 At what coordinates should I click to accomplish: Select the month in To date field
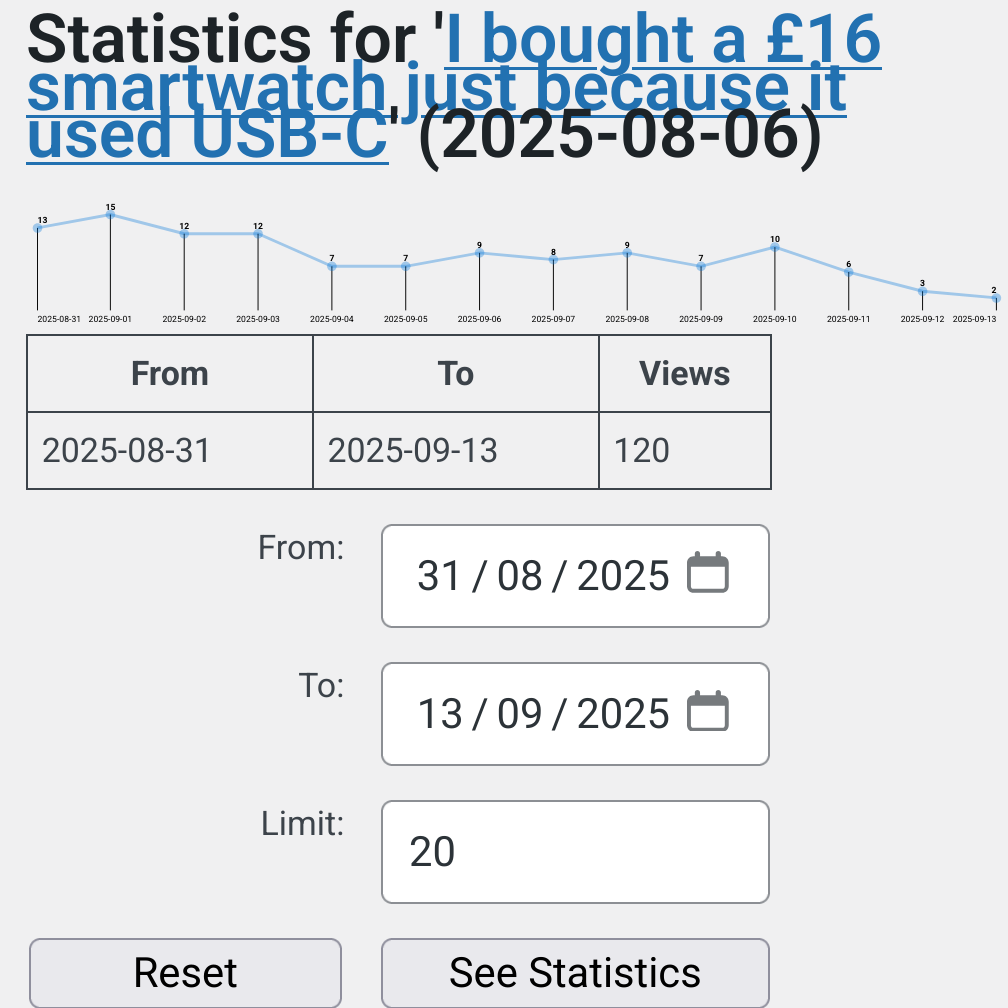point(519,714)
